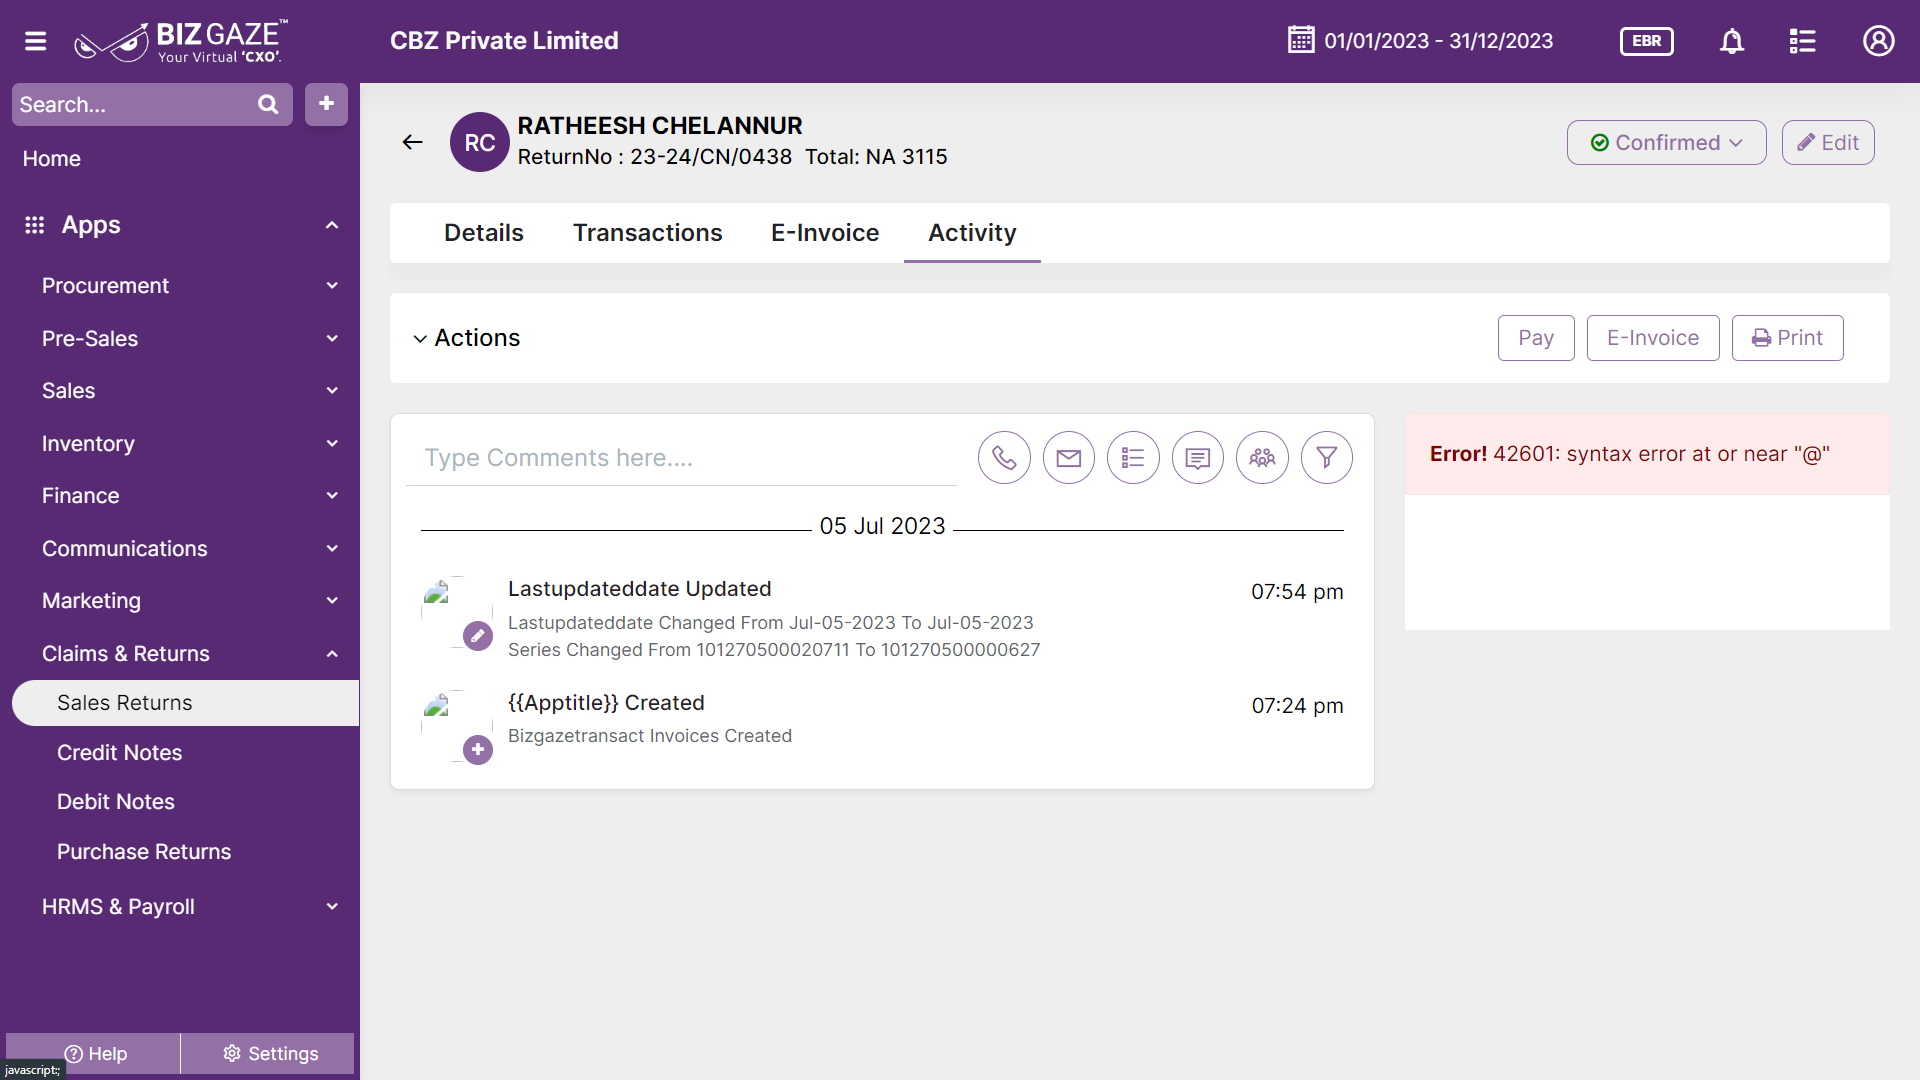The image size is (1920, 1080).
Task: Open the hamburger menu icon
Action: (36, 41)
